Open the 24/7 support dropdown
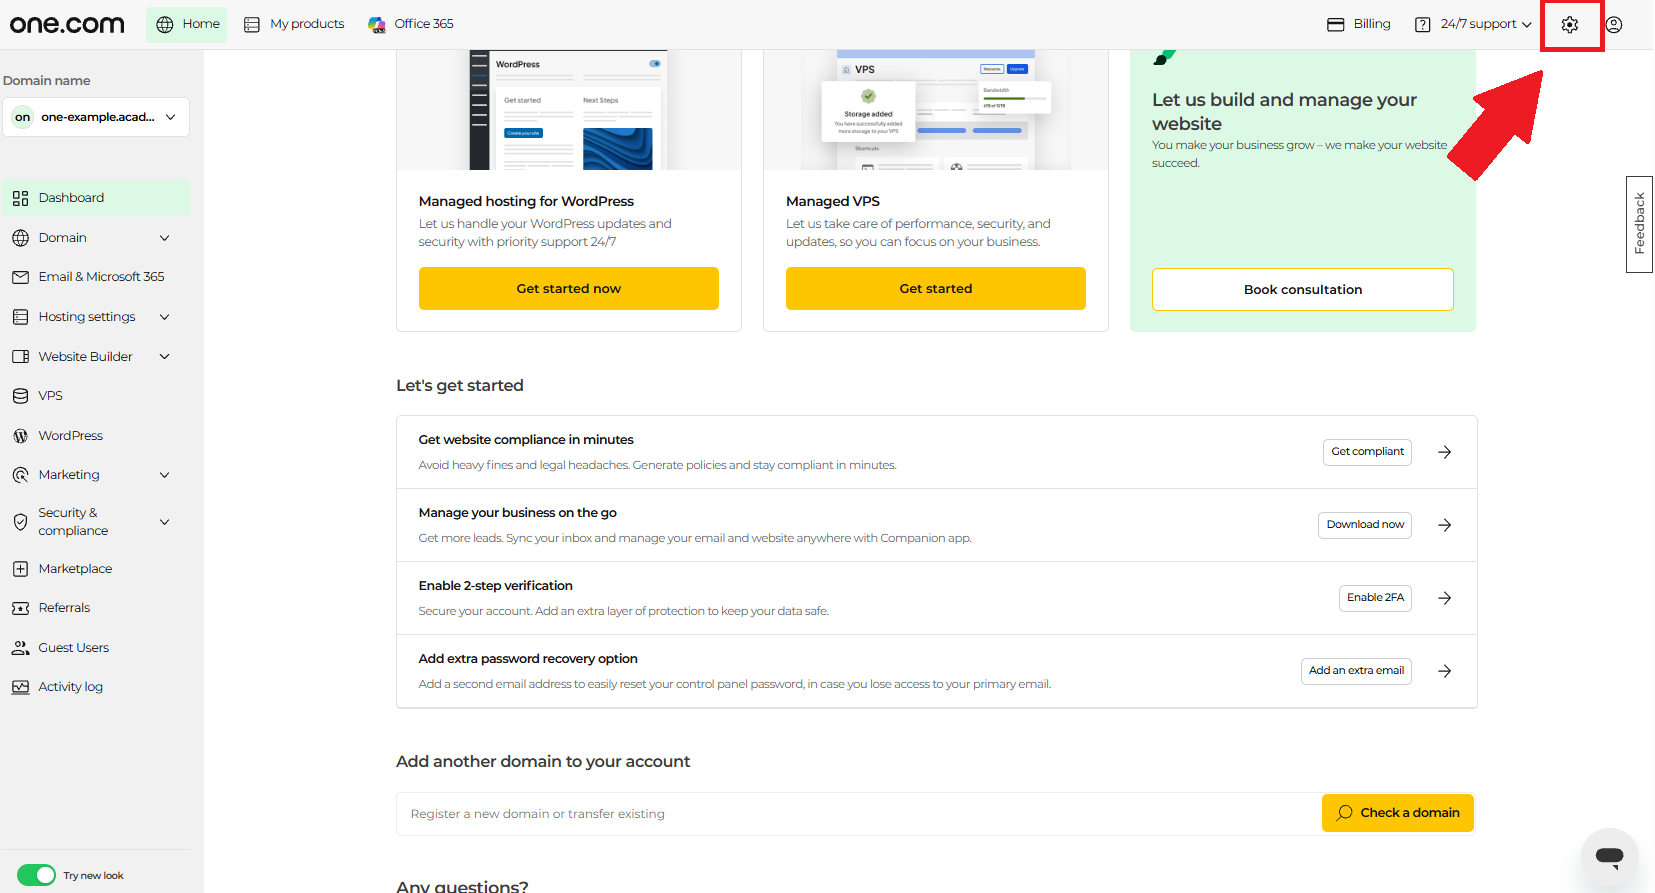This screenshot has height=893, width=1655. (1473, 25)
